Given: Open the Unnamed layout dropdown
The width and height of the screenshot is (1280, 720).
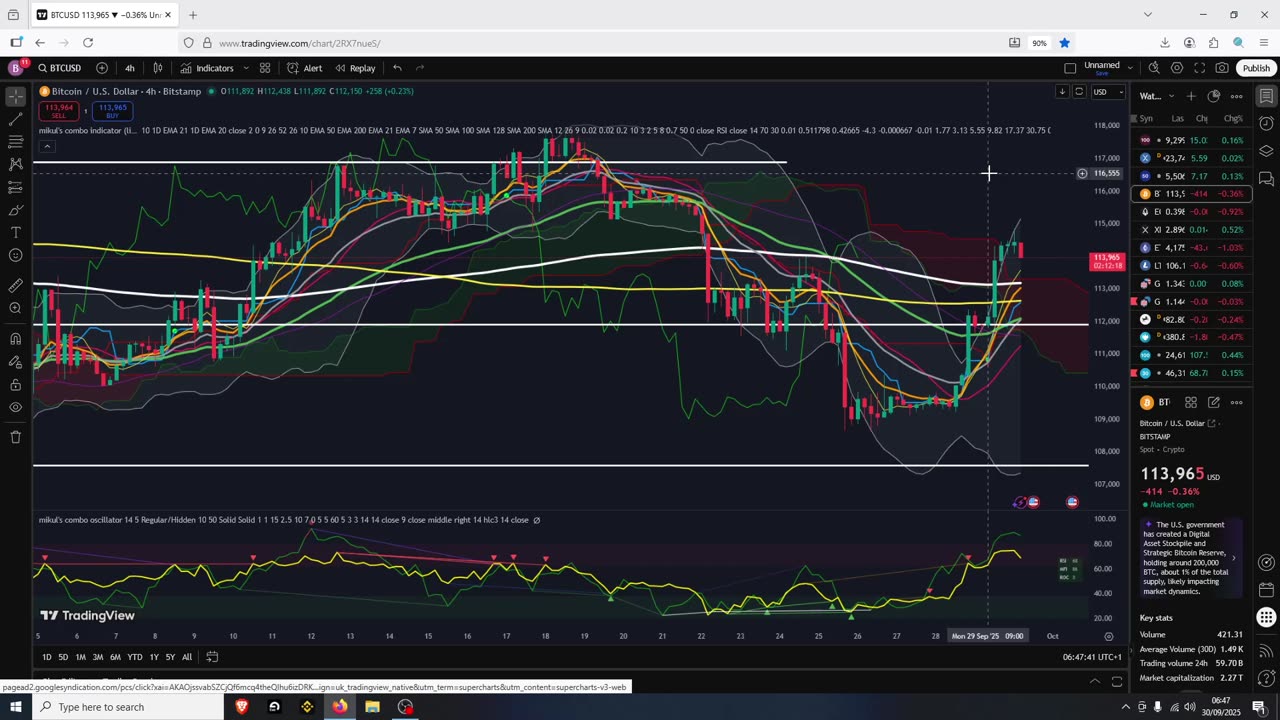Looking at the screenshot, I should [x=1108, y=68].
